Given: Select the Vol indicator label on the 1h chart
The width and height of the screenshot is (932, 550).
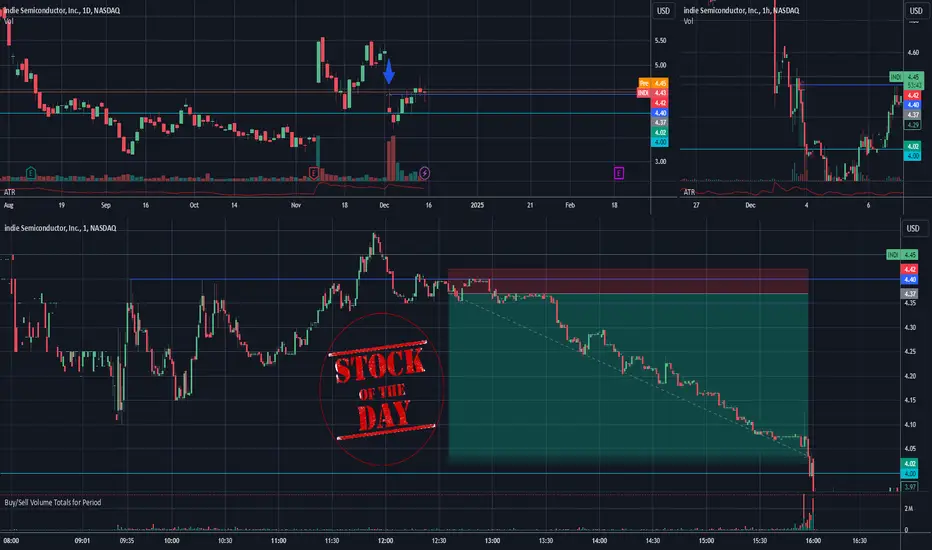Looking at the screenshot, I should (688, 21).
